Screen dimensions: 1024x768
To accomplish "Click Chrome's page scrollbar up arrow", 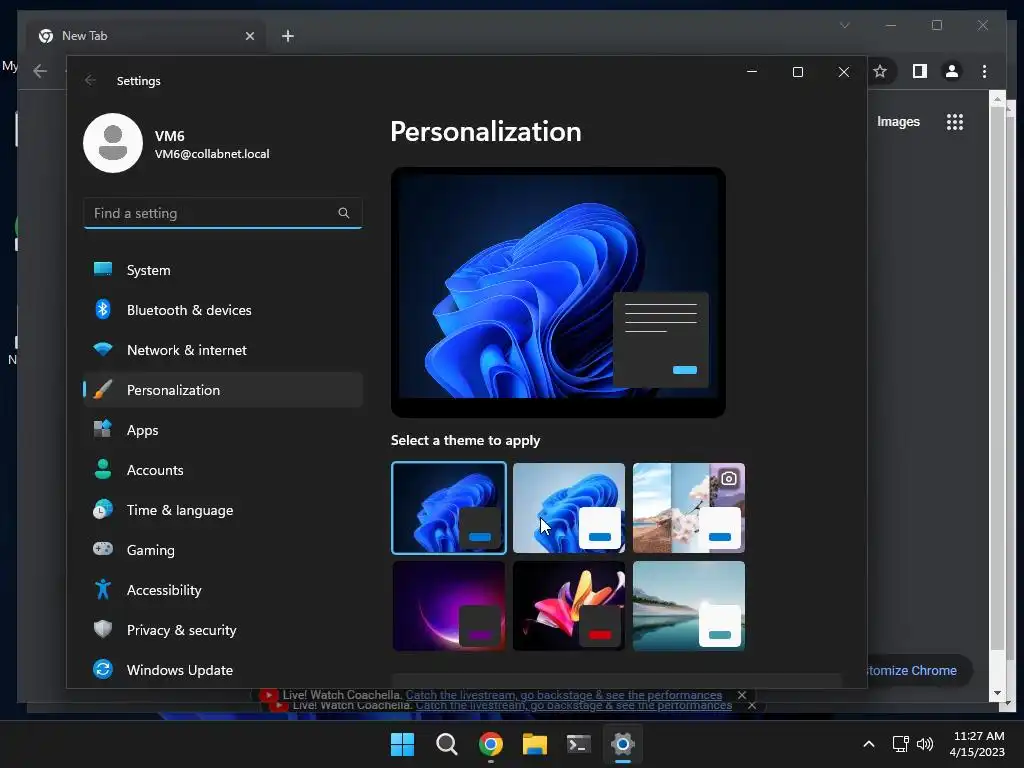I will pos(997,100).
